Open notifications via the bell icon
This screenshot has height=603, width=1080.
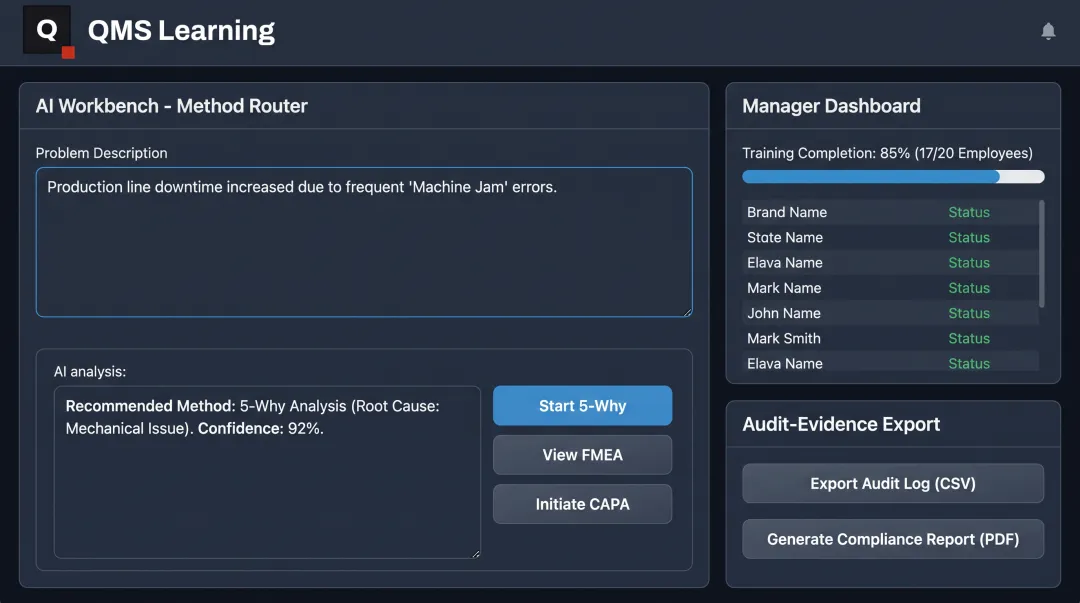1048,31
